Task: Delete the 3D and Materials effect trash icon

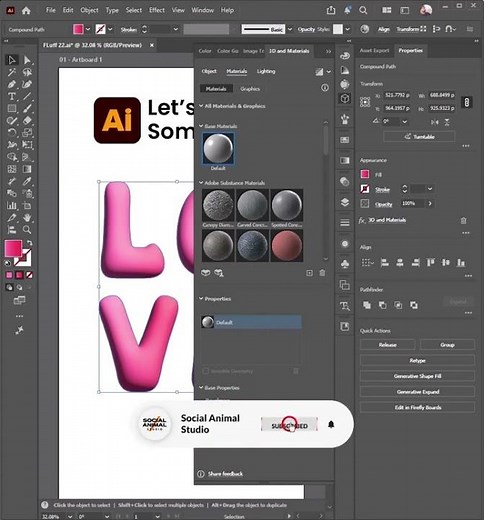Action: pos(463,220)
